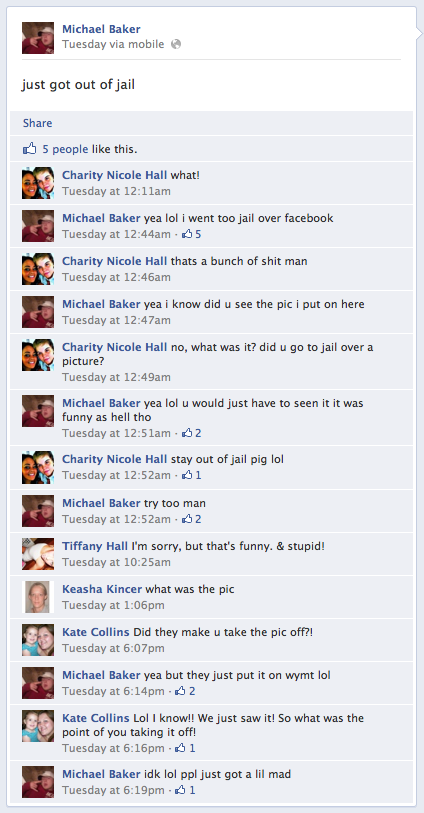Click like count on 'try too man' comment
The width and height of the screenshot is (424, 813).
coord(191,519)
